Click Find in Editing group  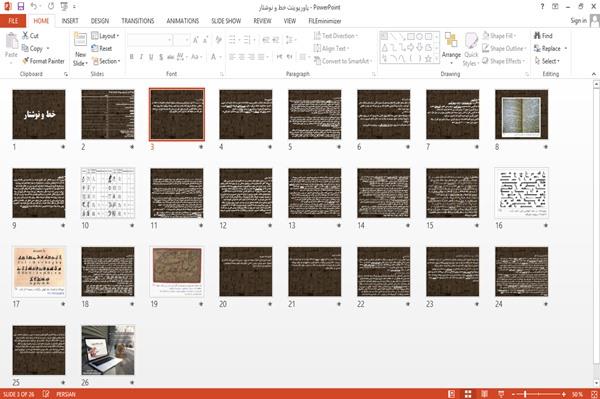543,36
